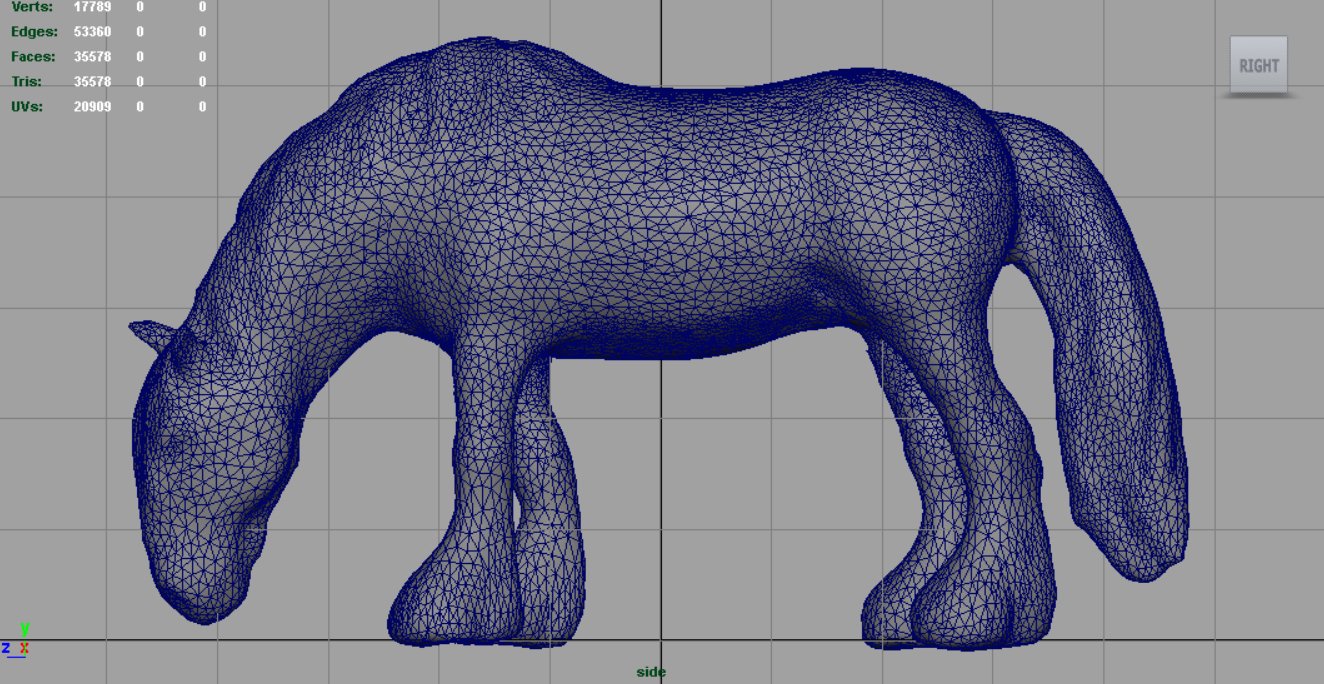The image size is (1324, 684).
Task: Click the 'UVs:' heads-up label
Action: (x=27, y=106)
